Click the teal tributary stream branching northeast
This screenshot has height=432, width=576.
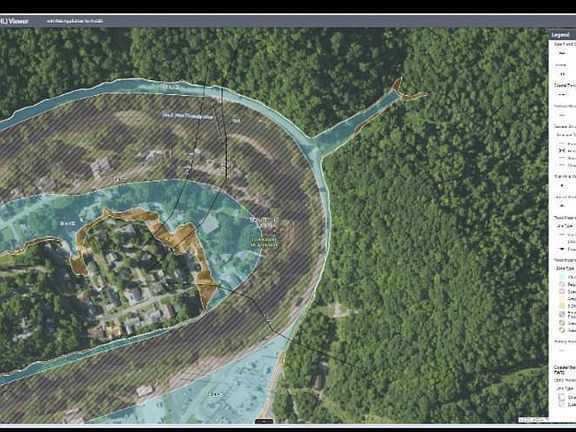click(354, 122)
